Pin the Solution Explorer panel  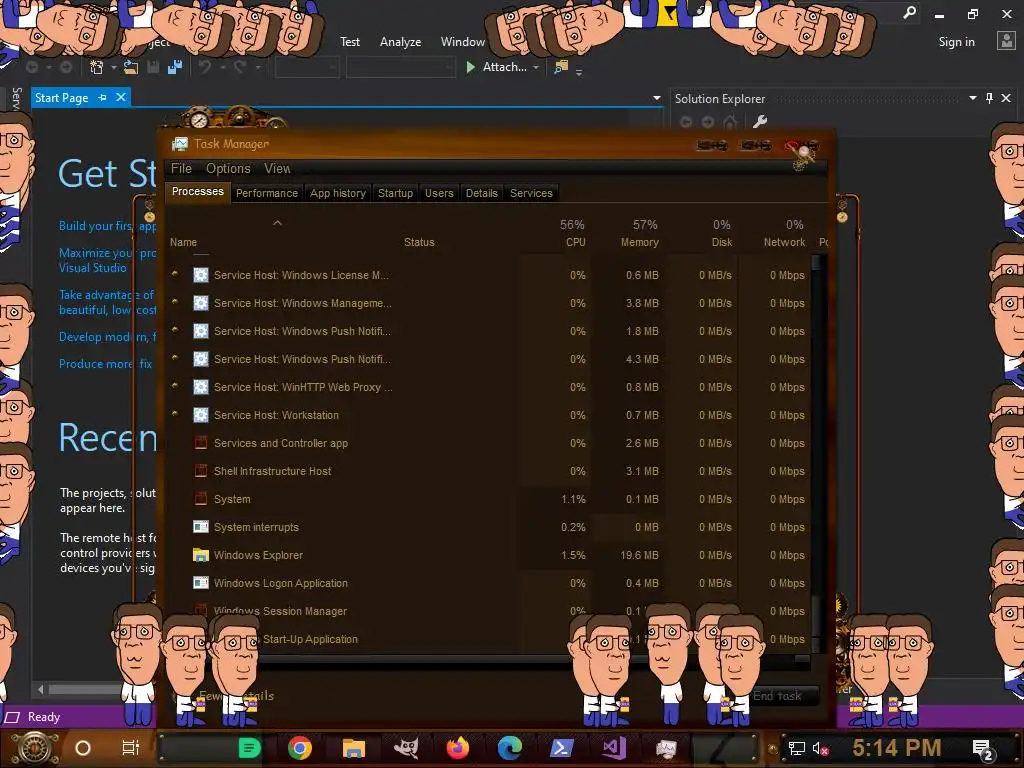[x=989, y=98]
